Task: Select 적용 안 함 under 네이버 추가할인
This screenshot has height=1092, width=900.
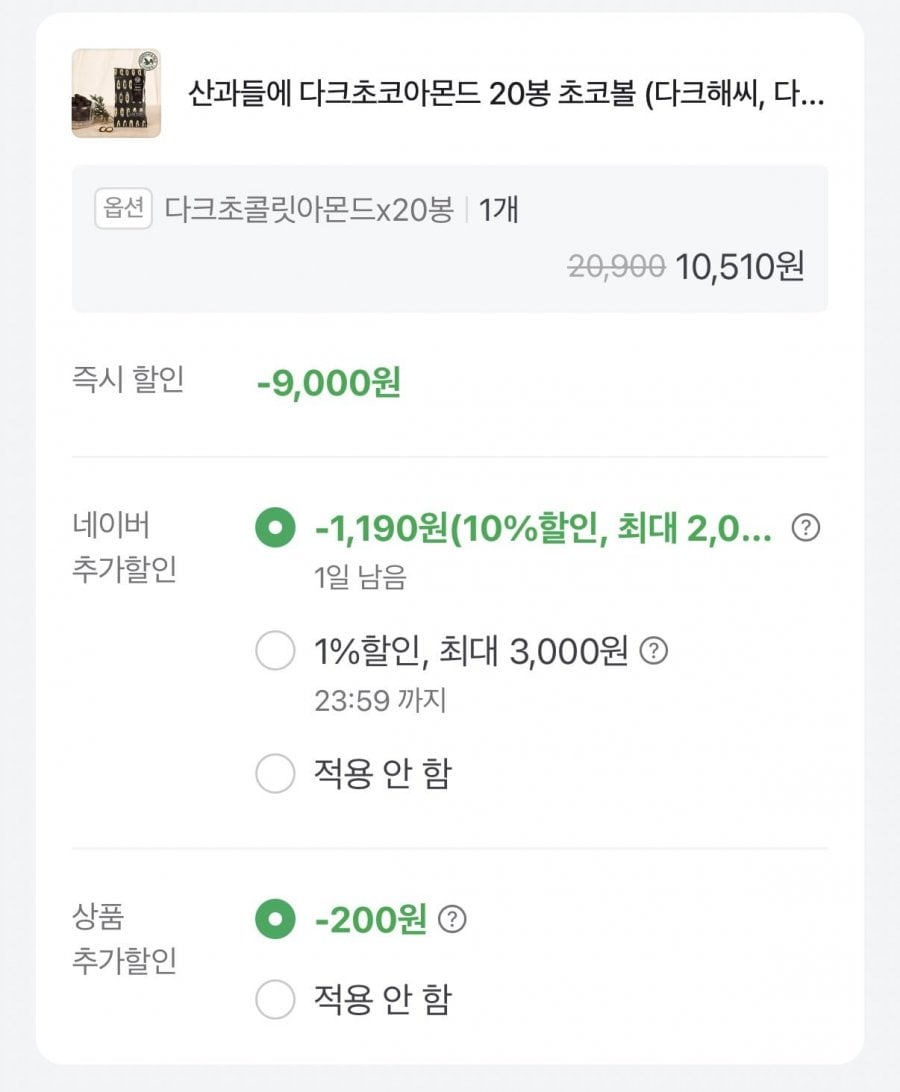Action: tap(276, 773)
